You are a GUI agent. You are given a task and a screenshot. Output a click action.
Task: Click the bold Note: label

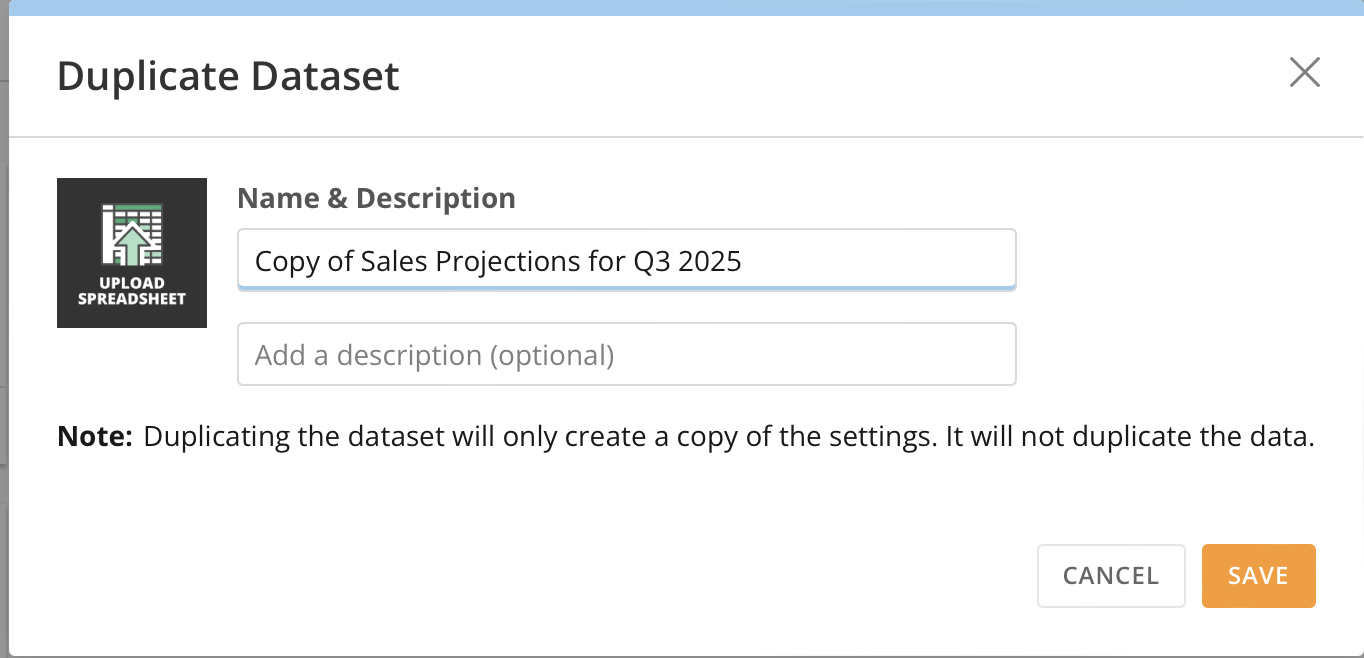[x=95, y=437]
